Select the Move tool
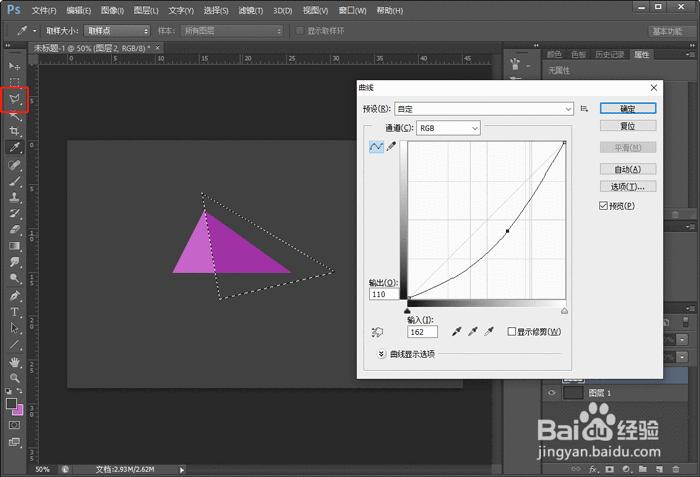Screen dimensions: 700x477 click(14, 67)
